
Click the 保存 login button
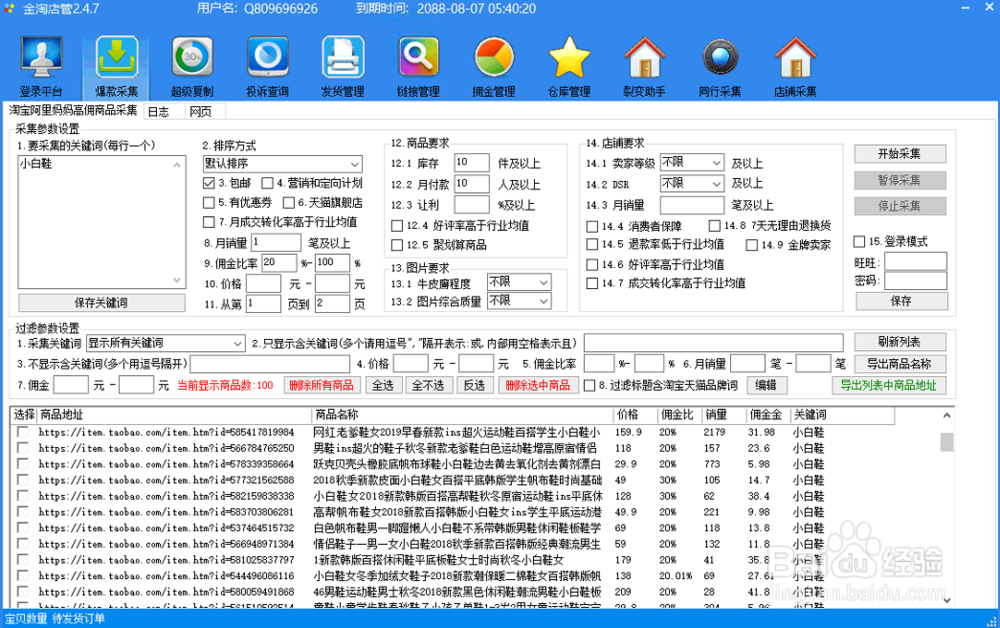[901, 301]
